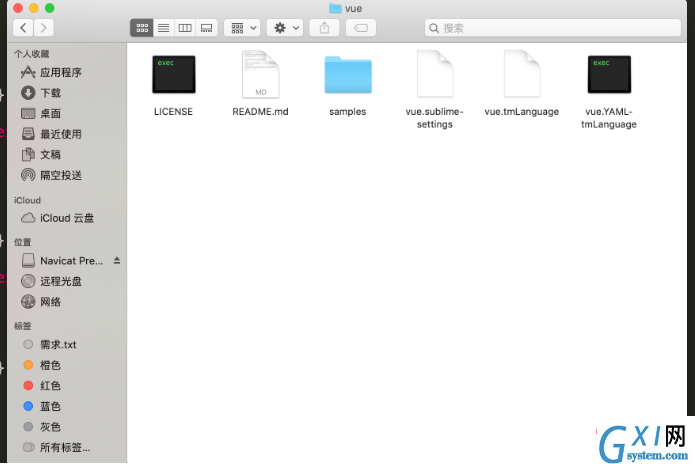Select the vue.sublime-settings file icon

pos(435,74)
